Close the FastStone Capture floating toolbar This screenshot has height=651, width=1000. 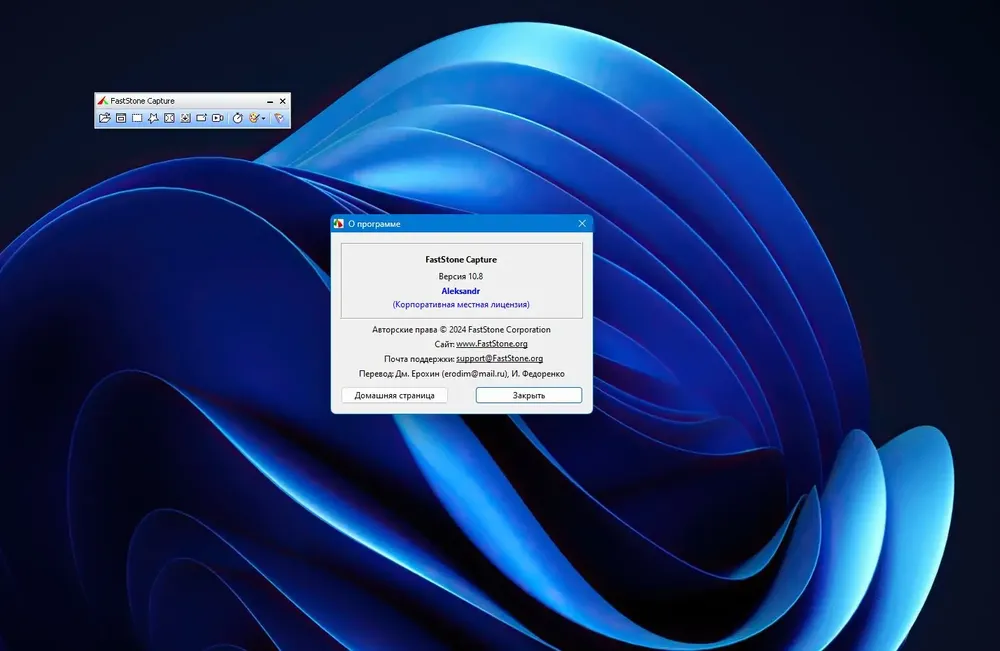click(x=283, y=101)
